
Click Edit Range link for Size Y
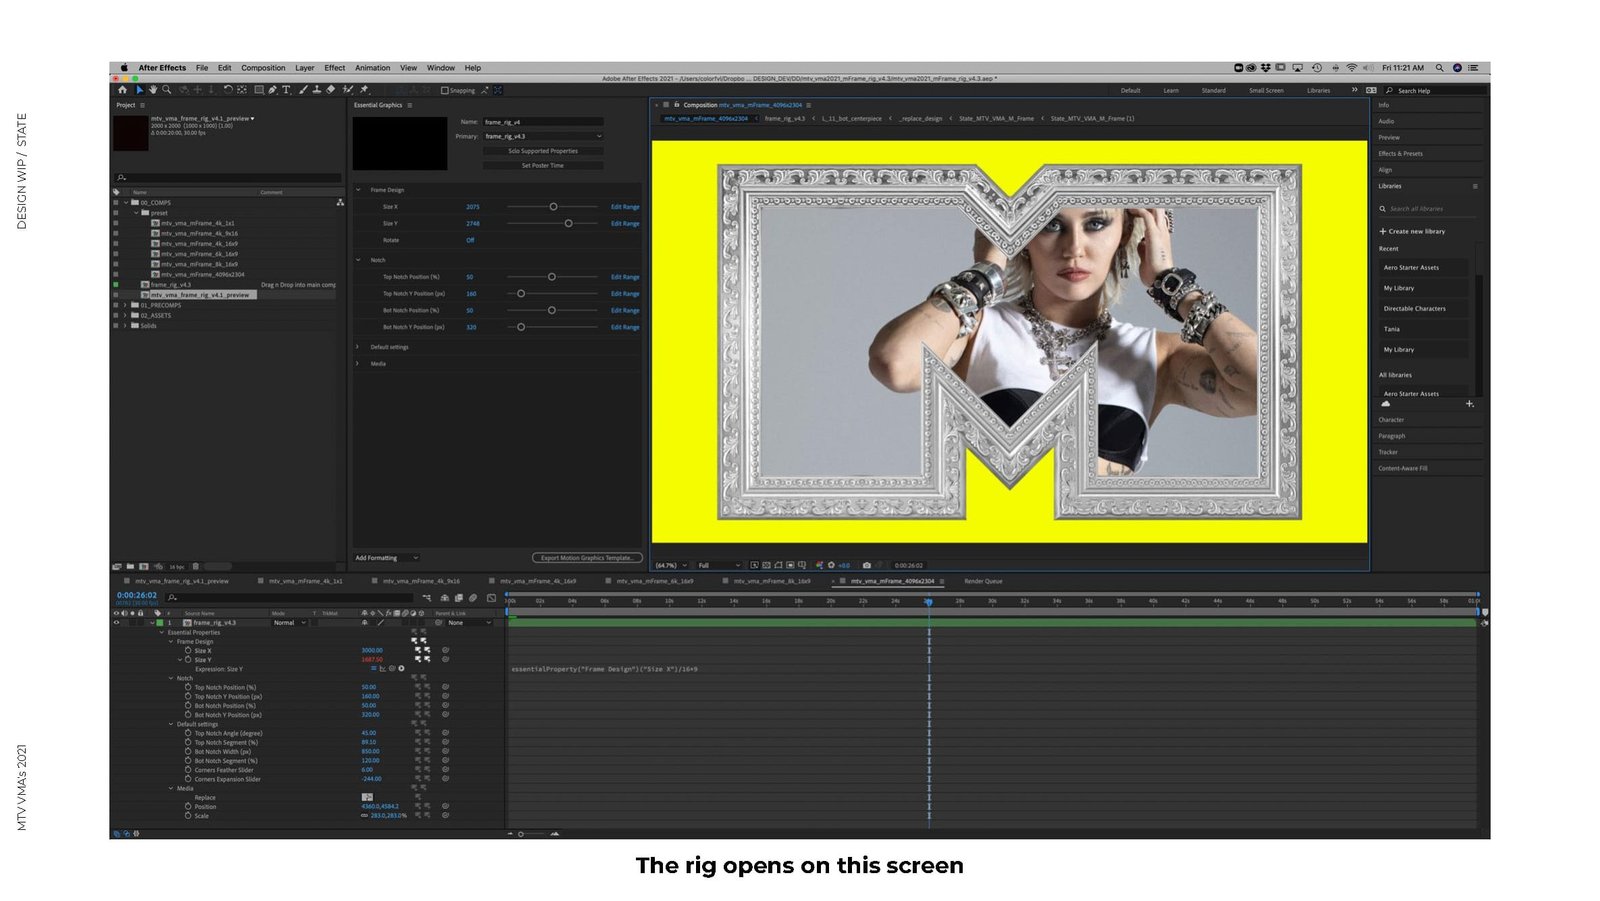[625, 224]
